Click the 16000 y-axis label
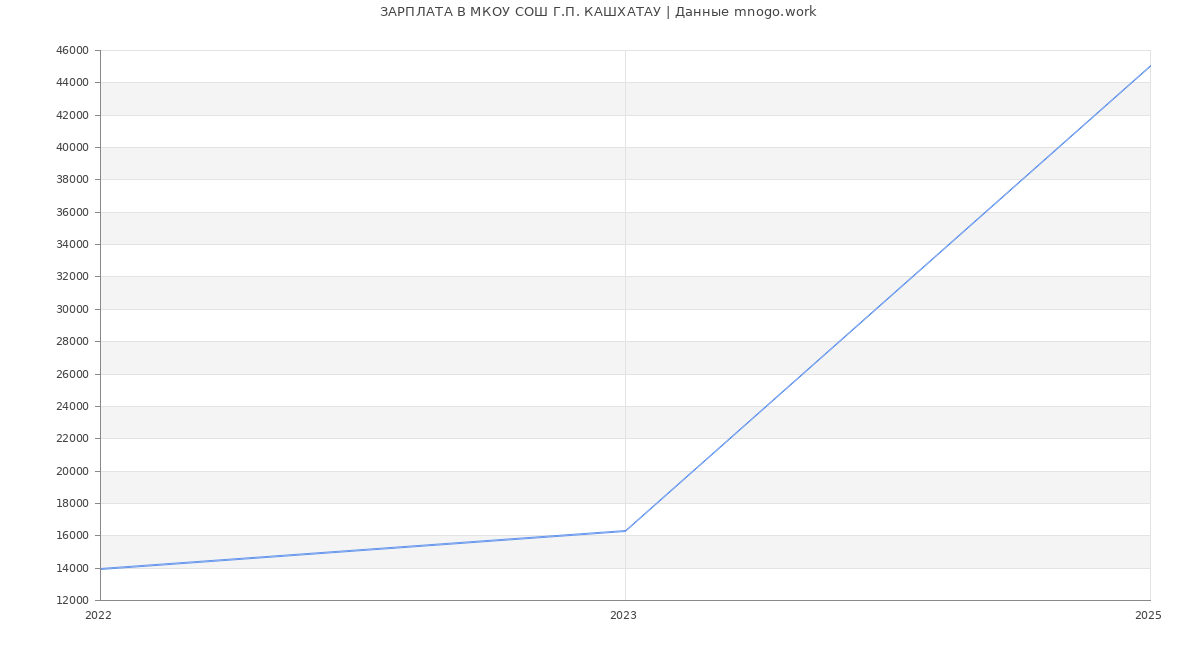Viewport: 1200px width, 650px height. [x=72, y=536]
